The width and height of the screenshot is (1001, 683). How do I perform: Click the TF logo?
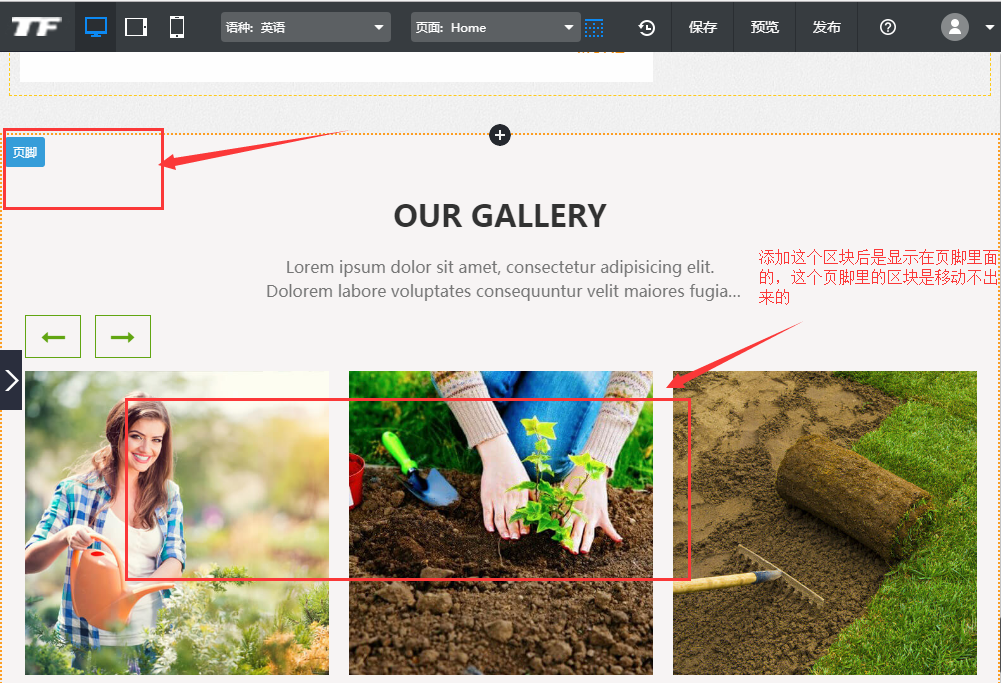coord(37,27)
